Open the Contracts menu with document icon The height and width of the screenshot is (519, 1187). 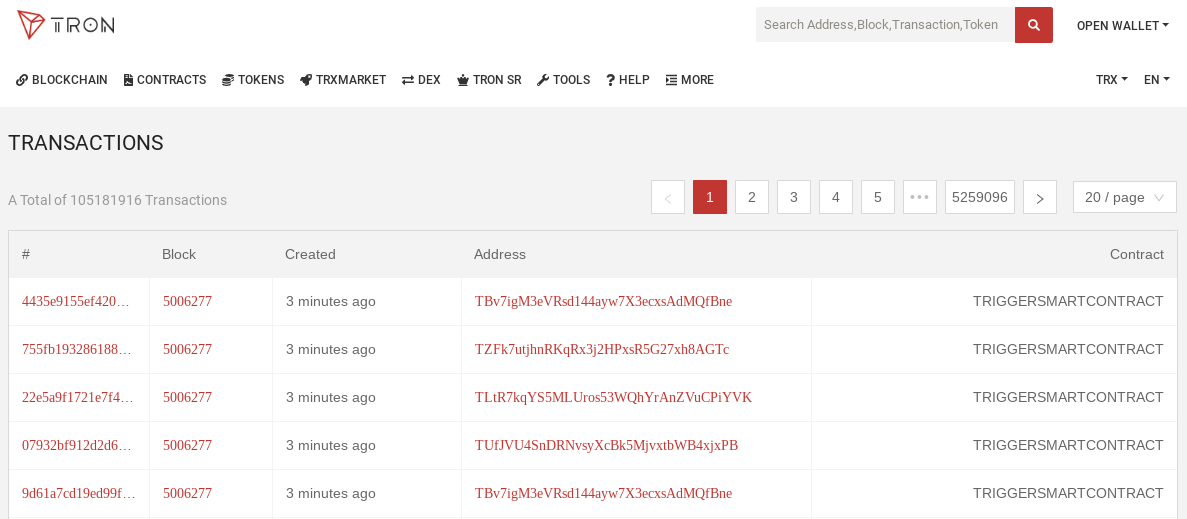pos(165,79)
